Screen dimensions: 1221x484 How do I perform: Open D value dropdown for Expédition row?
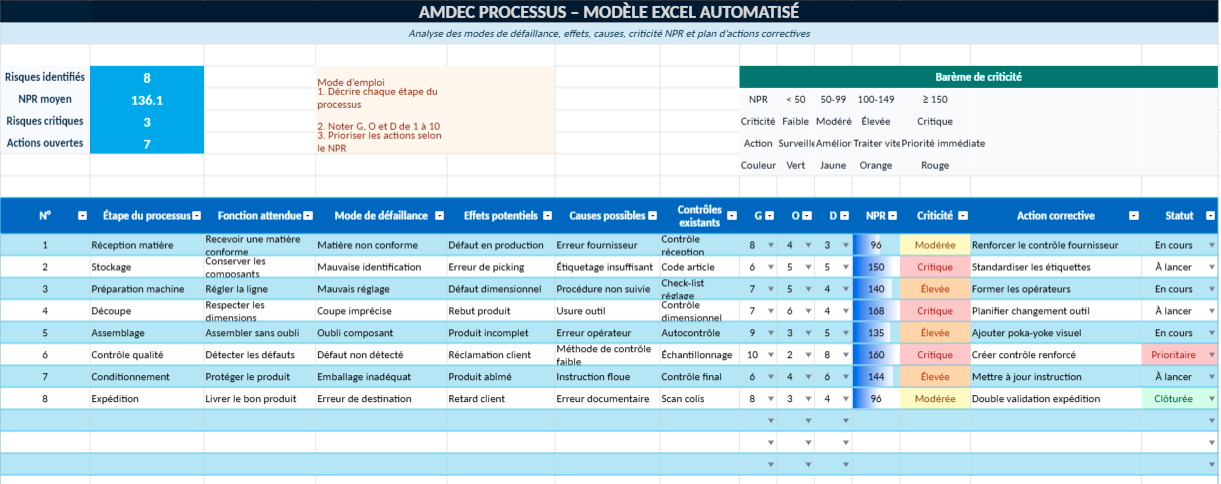[x=846, y=399]
